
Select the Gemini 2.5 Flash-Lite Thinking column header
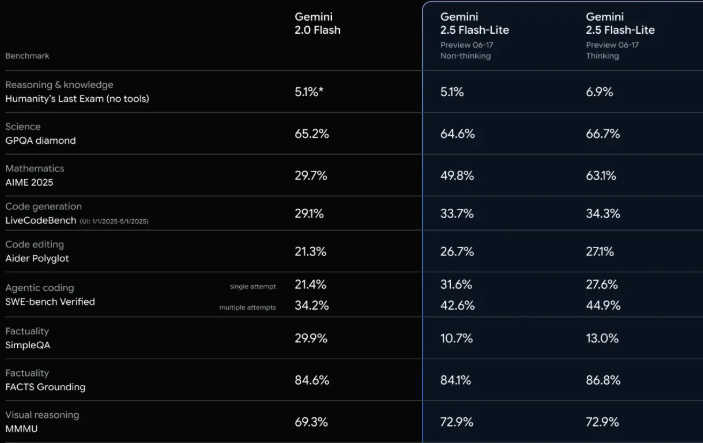[619, 23]
